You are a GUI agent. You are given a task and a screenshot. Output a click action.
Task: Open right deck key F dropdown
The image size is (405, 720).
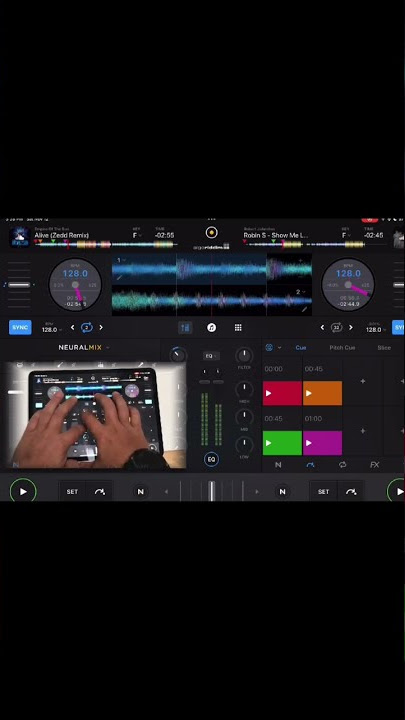coord(346,235)
